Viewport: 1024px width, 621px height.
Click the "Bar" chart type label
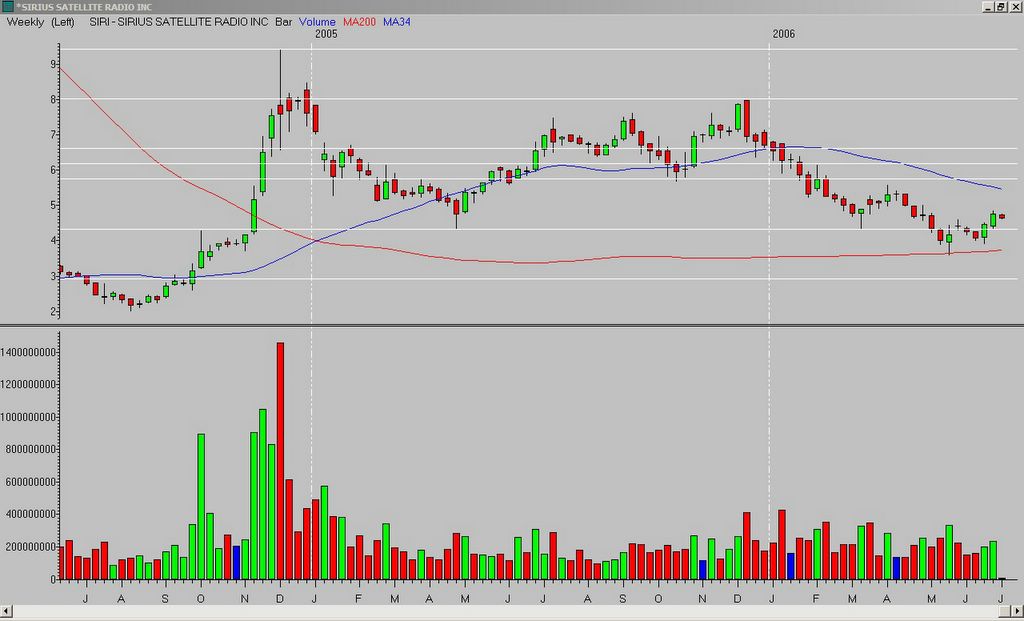point(283,22)
